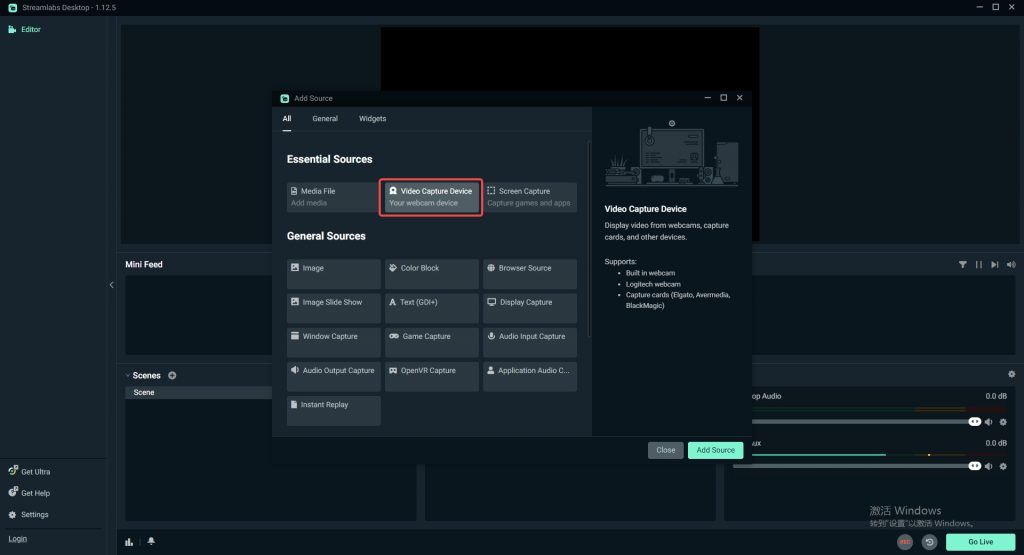The image size is (1024, 555).
Task: Mute Desktop Audio speaker icon
Action: pyautogui.click(x=989, y=422)
